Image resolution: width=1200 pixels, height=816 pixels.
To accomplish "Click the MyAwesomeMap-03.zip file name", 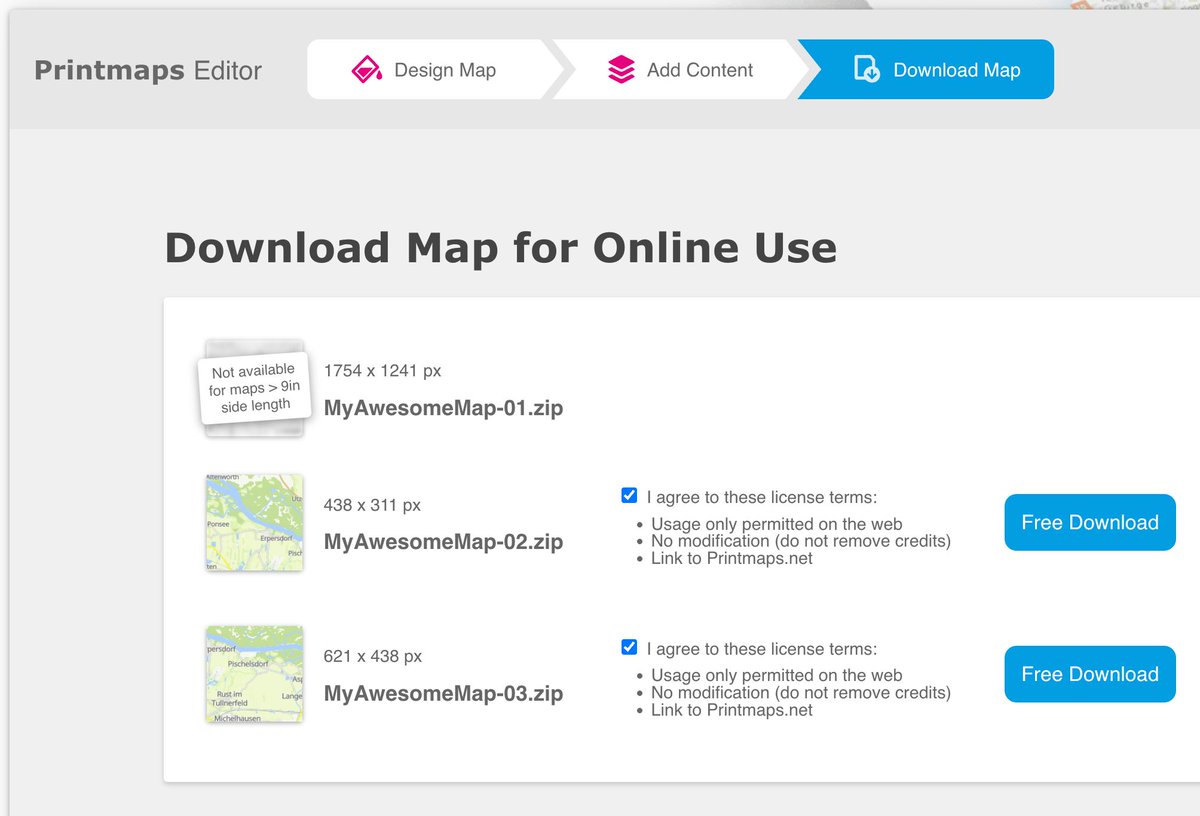I will (443, 693).
